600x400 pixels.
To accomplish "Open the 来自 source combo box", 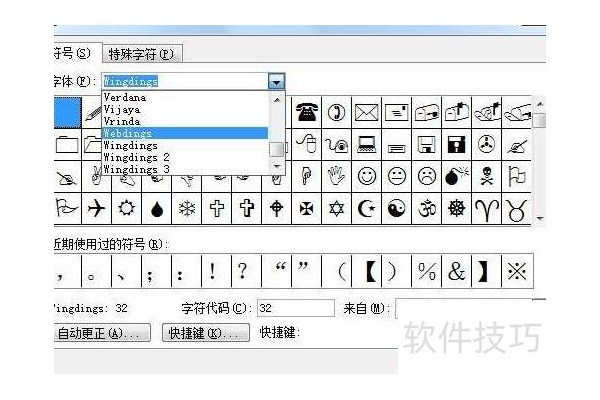I will (x=471, y=309).
